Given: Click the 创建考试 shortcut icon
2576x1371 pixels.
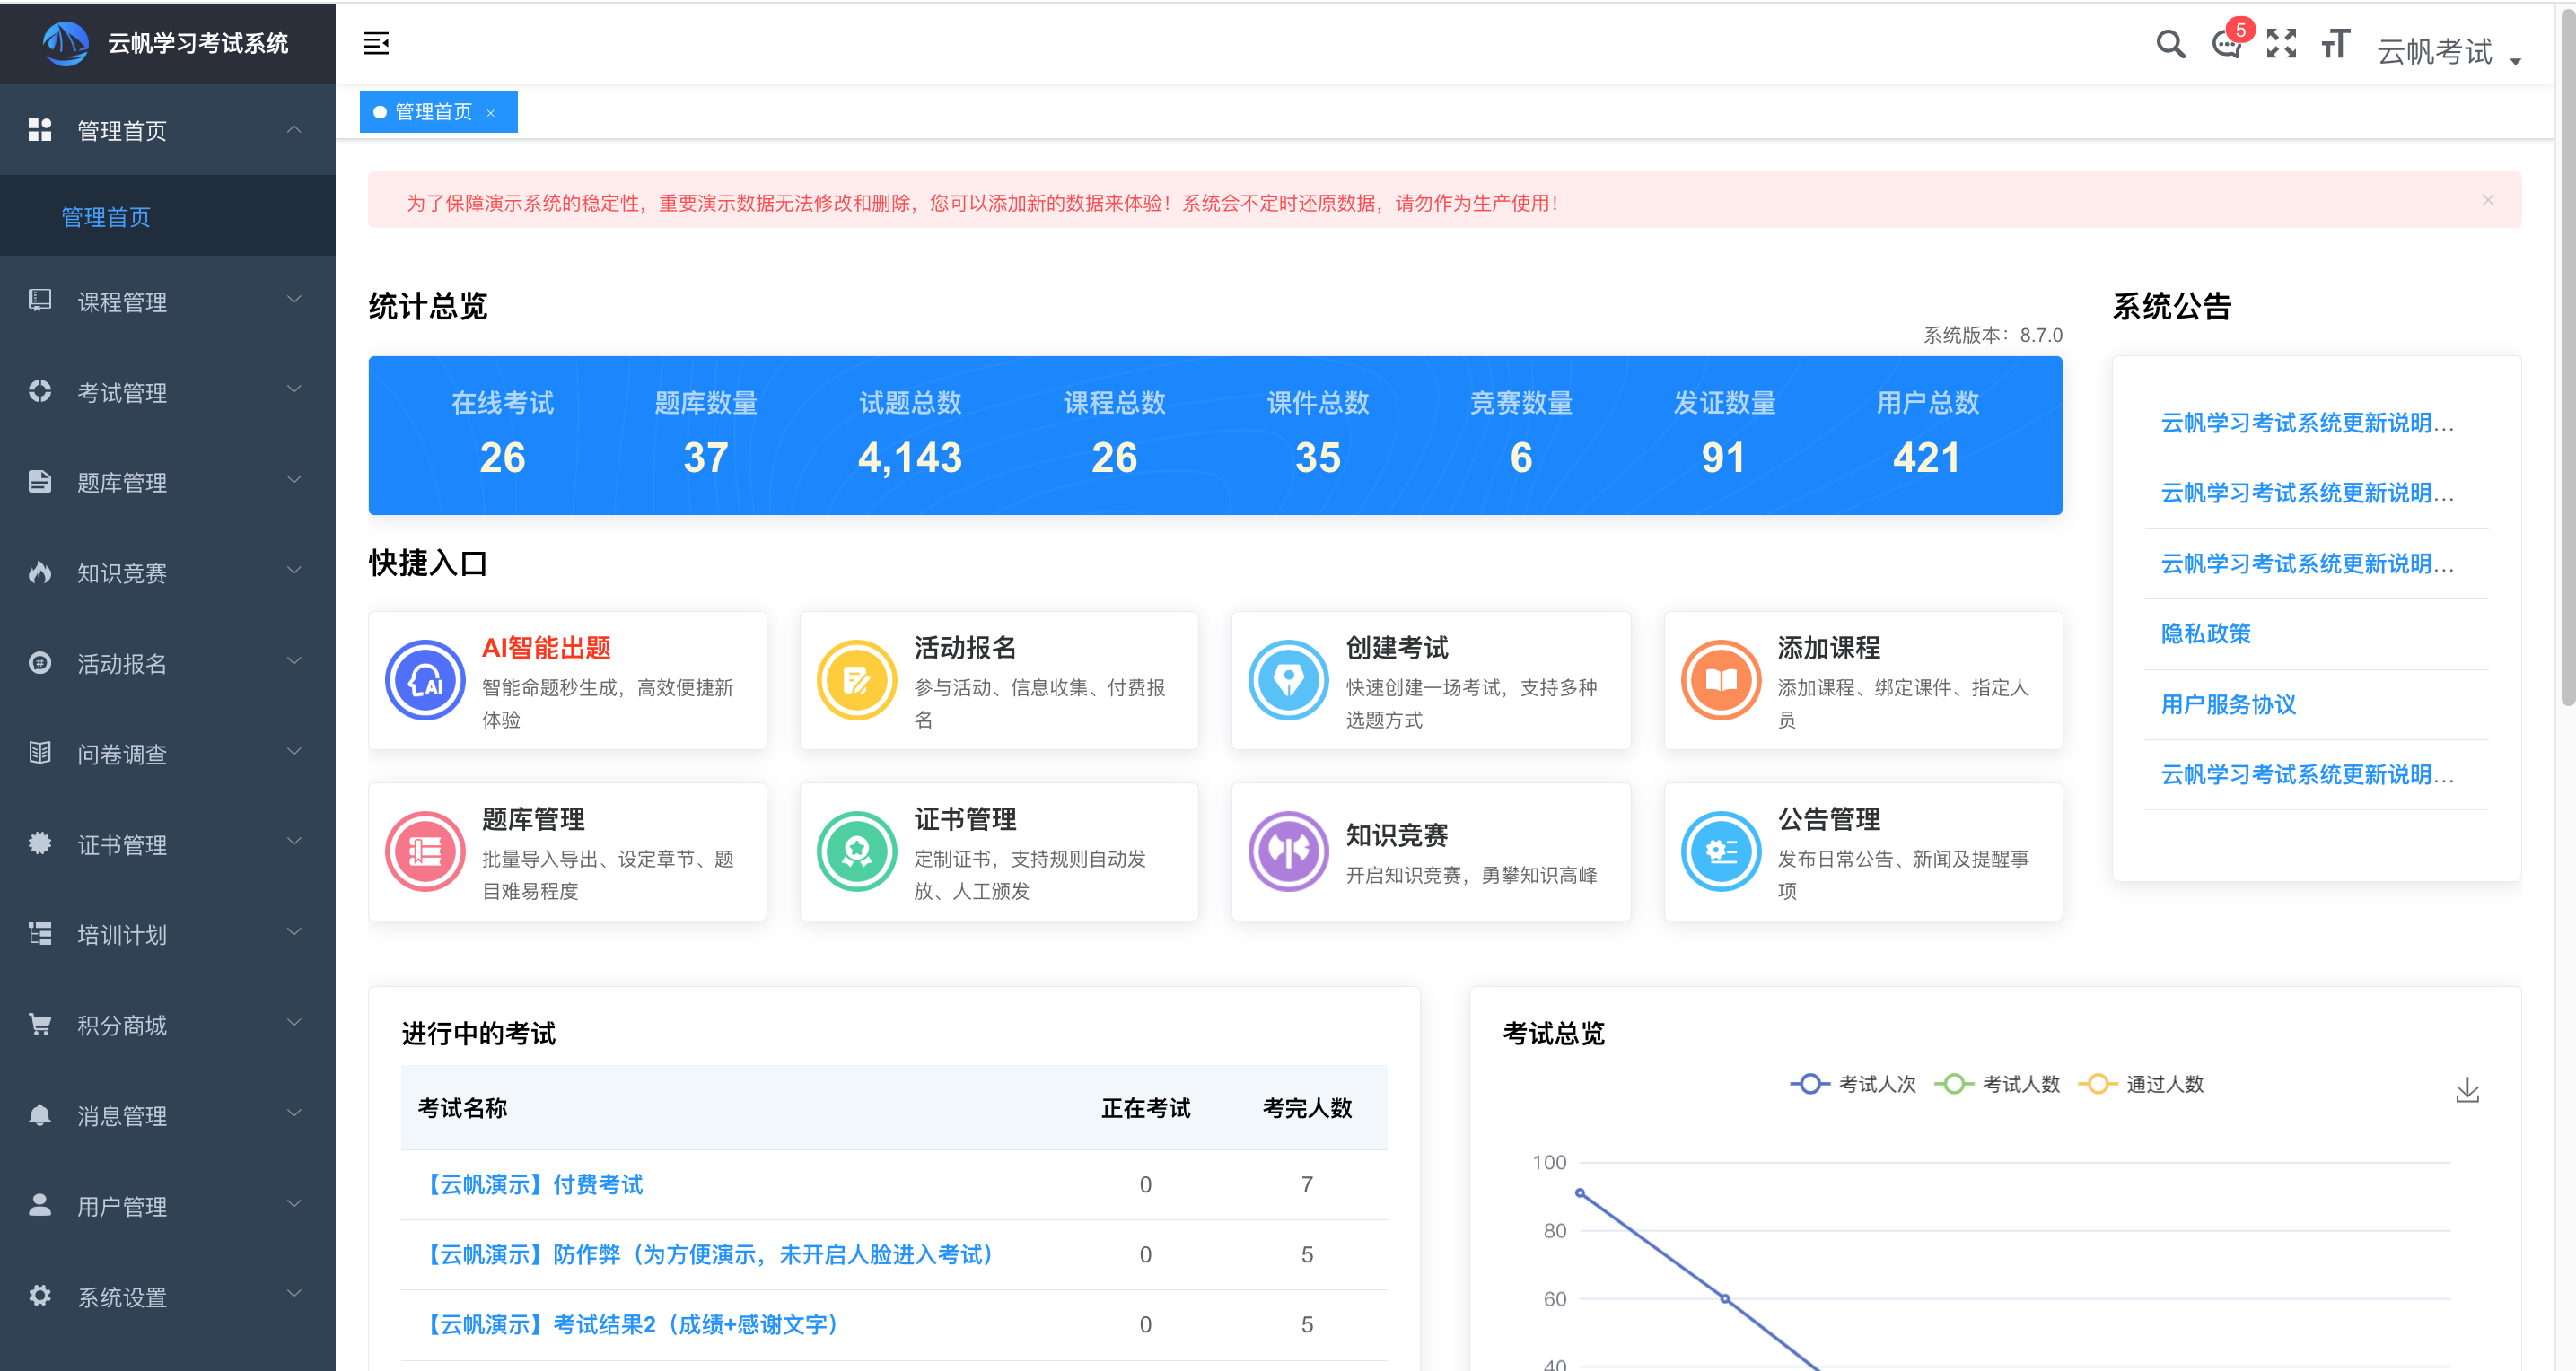Looking at the screenshot, I should click(x=1288, y=680).
